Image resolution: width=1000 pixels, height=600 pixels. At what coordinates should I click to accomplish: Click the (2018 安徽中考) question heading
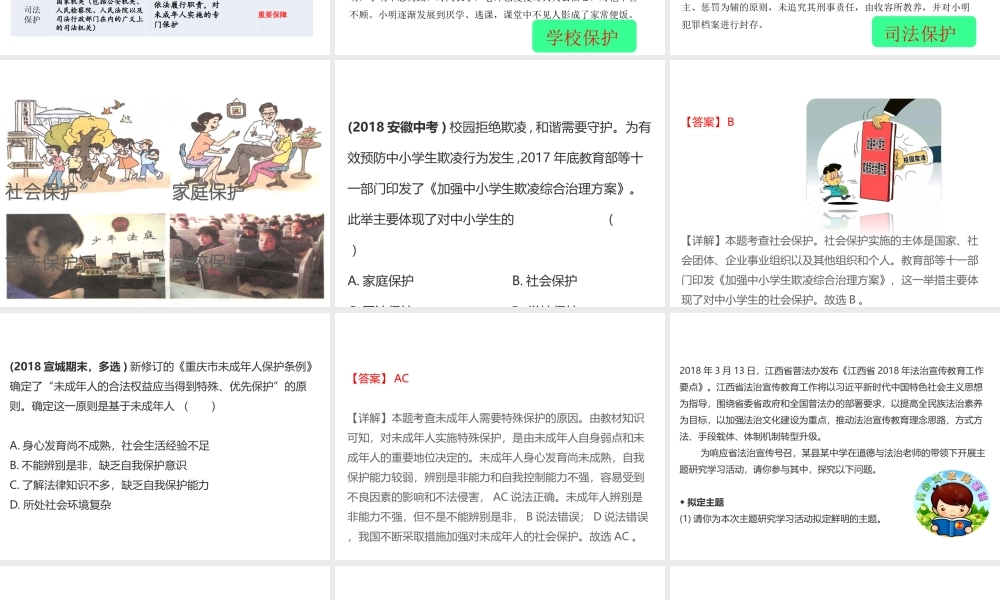tap(397, 127)
